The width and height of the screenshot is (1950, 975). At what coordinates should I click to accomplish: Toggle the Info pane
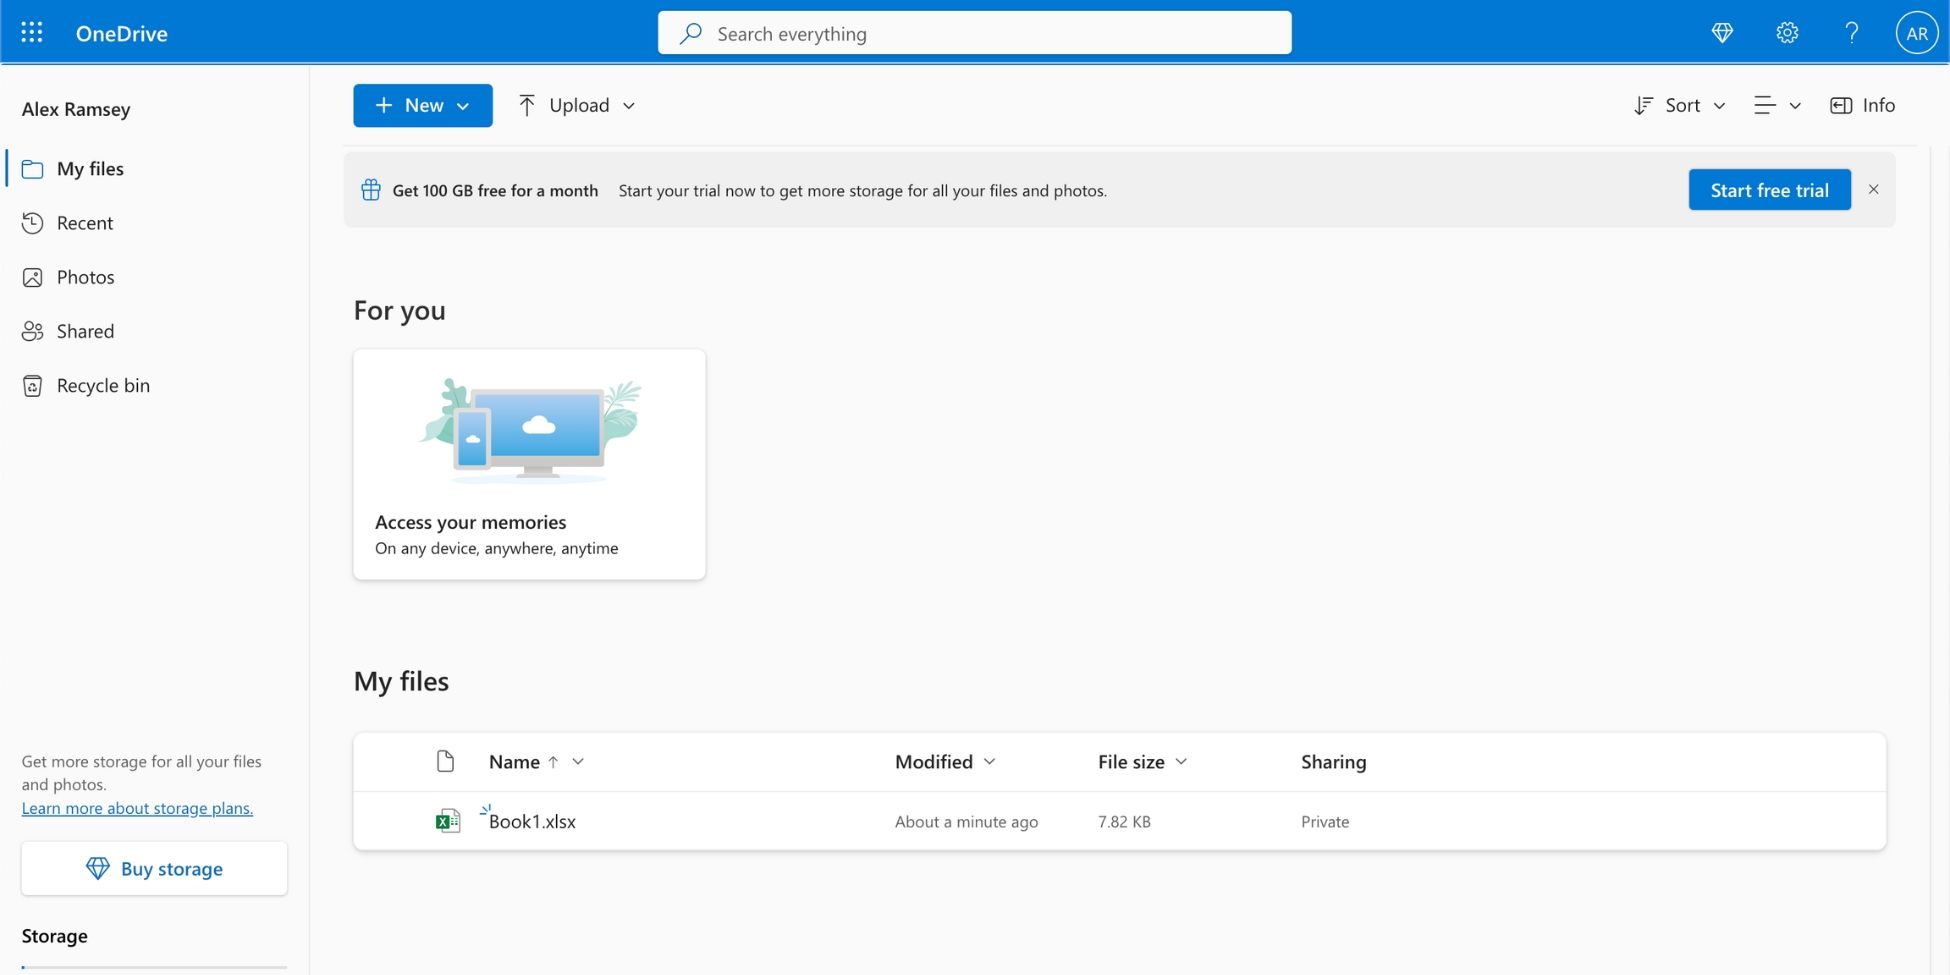click(x=1861, y=105)
